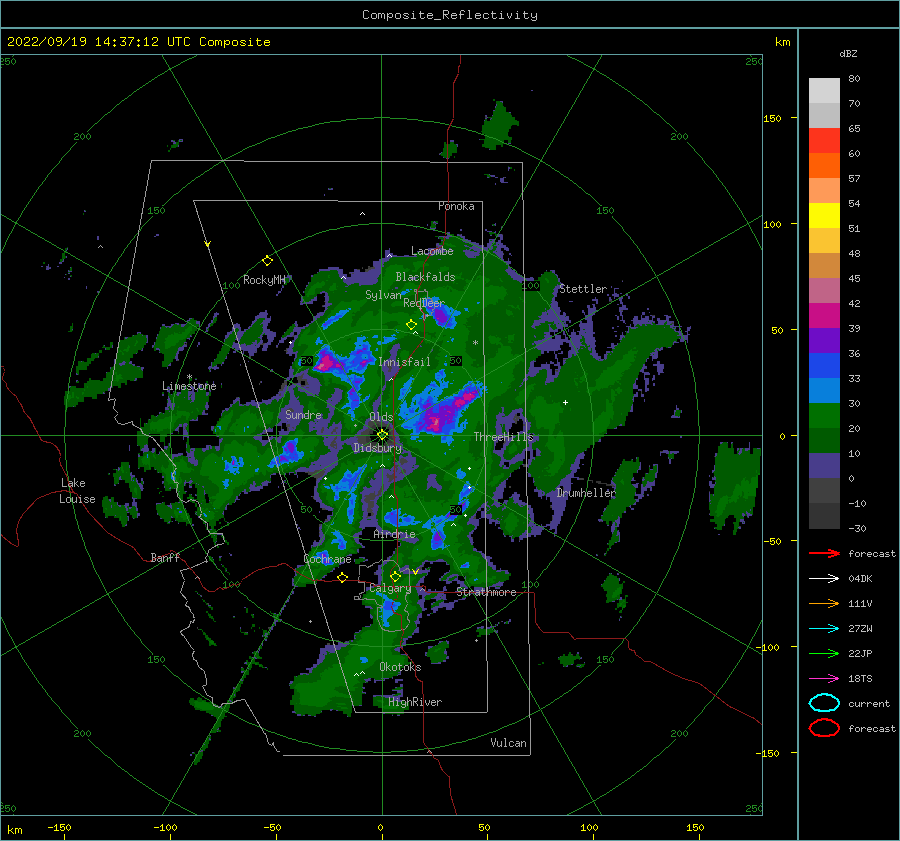This screenshot has width=900, height=841.
Task: Select the 60 dBZ dark orange swatch
Action: pos(824,166)
